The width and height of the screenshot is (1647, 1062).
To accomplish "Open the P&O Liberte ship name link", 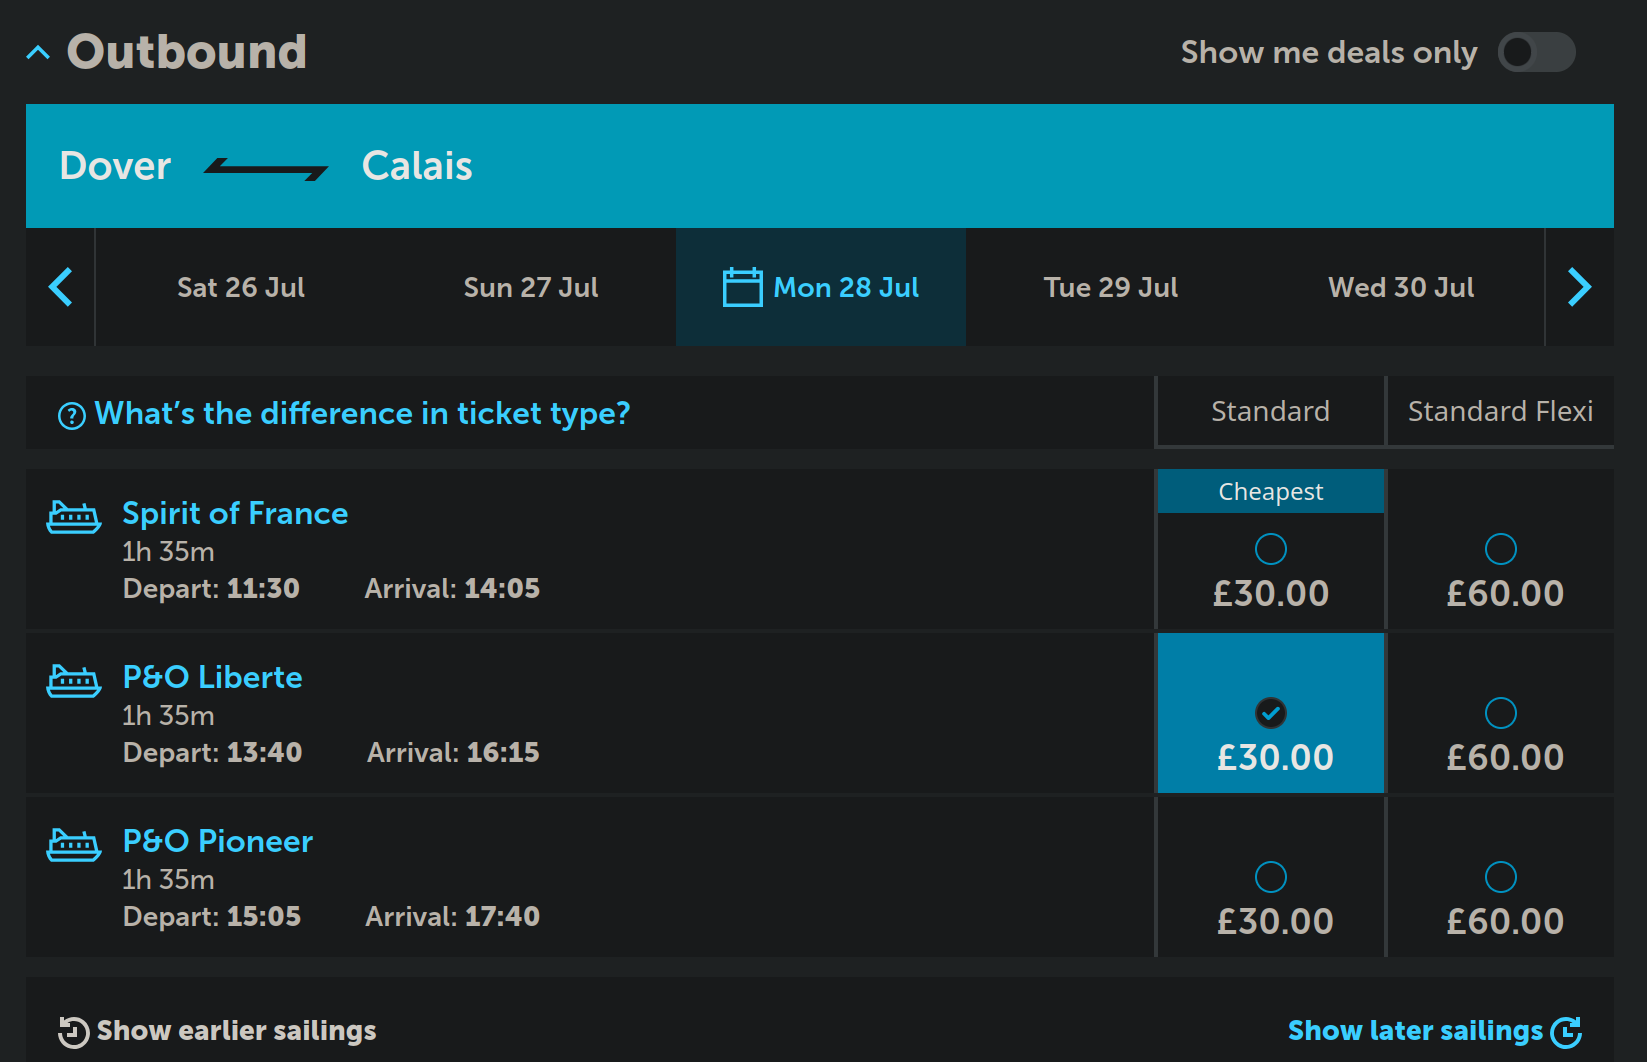I will click(x=212, y=677).
